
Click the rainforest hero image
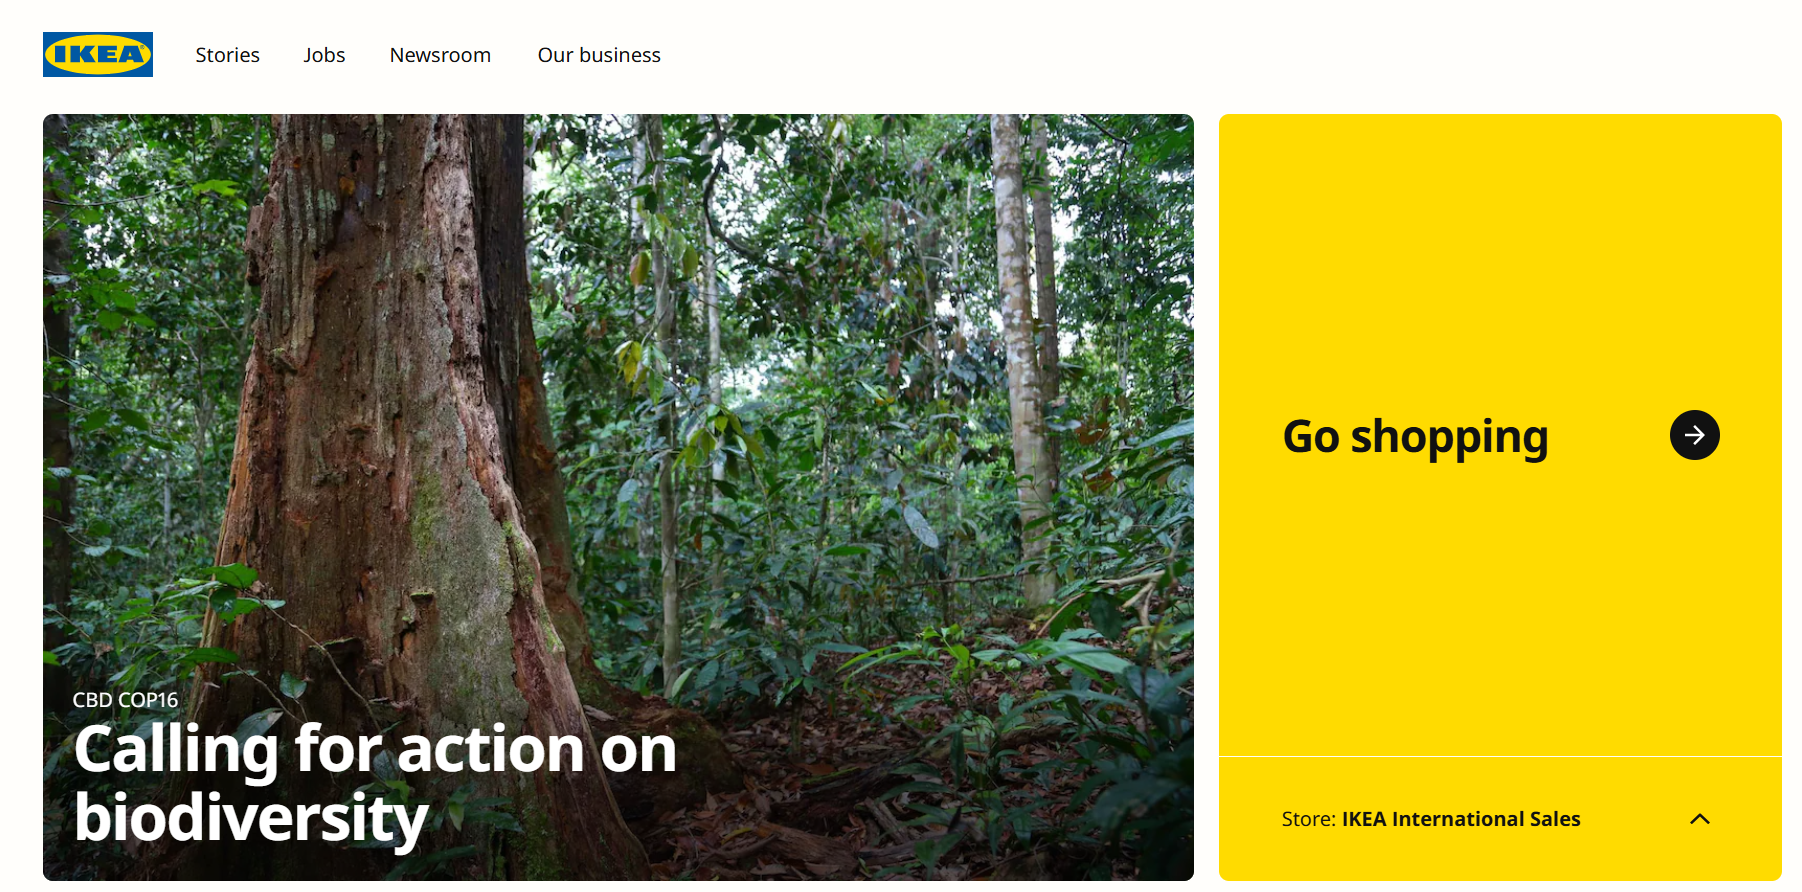[618, 400]
